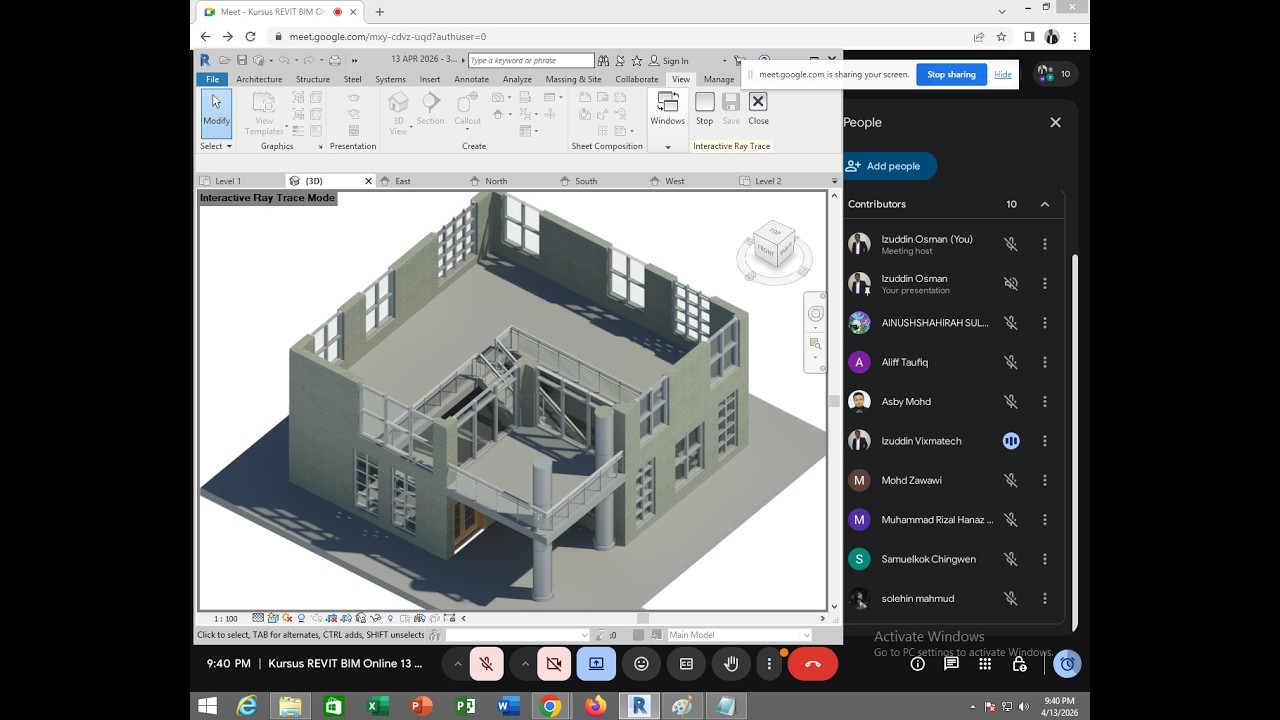
Task: Click the favorites star icon in Revit
Action: click(636, 60)
